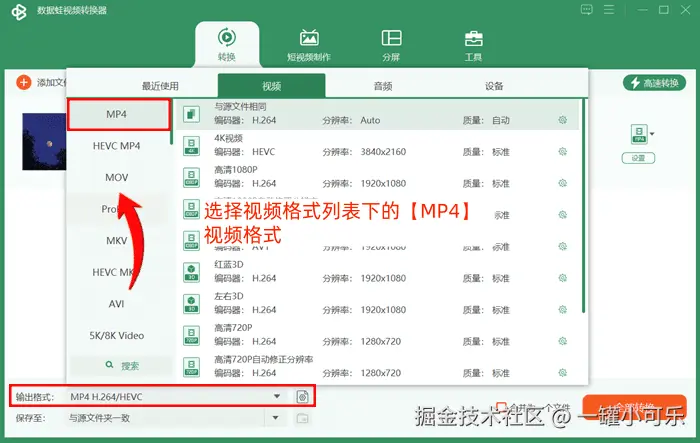This screenshot has width=700, height=443.
Task: Click the orange 添加文件 plus icon
Action: [x=24, y=82]
